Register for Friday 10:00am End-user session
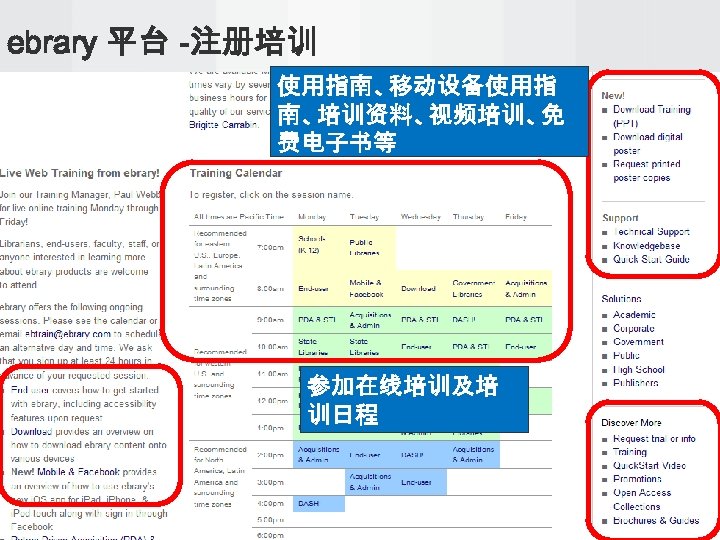The width and height of the screenshot is (720, 540). tap(520, 347)
